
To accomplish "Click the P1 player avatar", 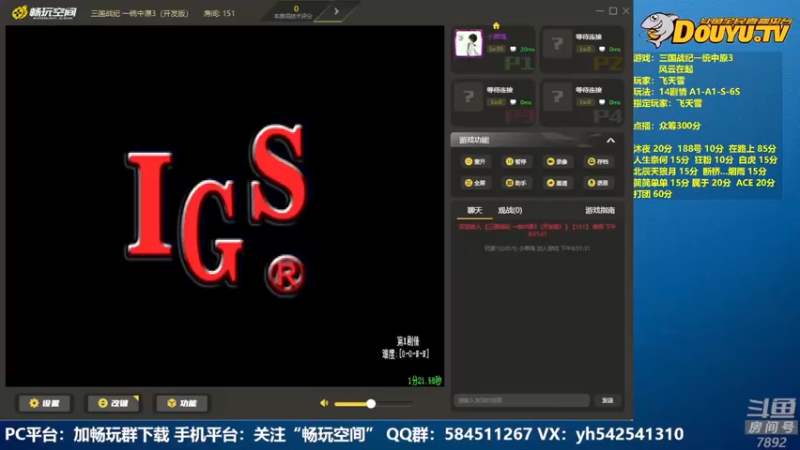I will pos(468,43).
